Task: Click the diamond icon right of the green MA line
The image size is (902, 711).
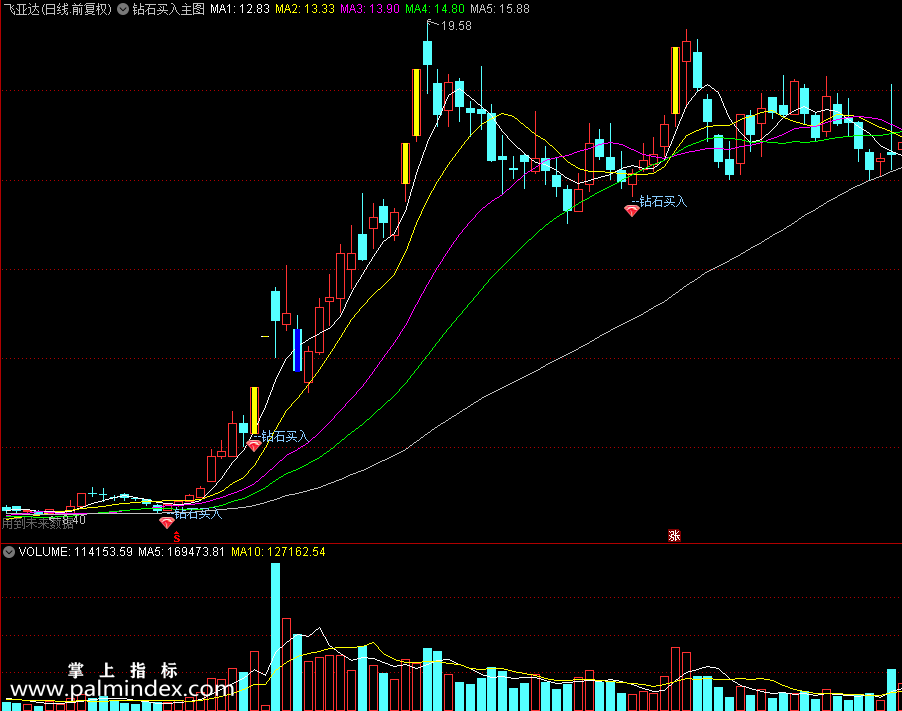Action: (x=632, y=211)
